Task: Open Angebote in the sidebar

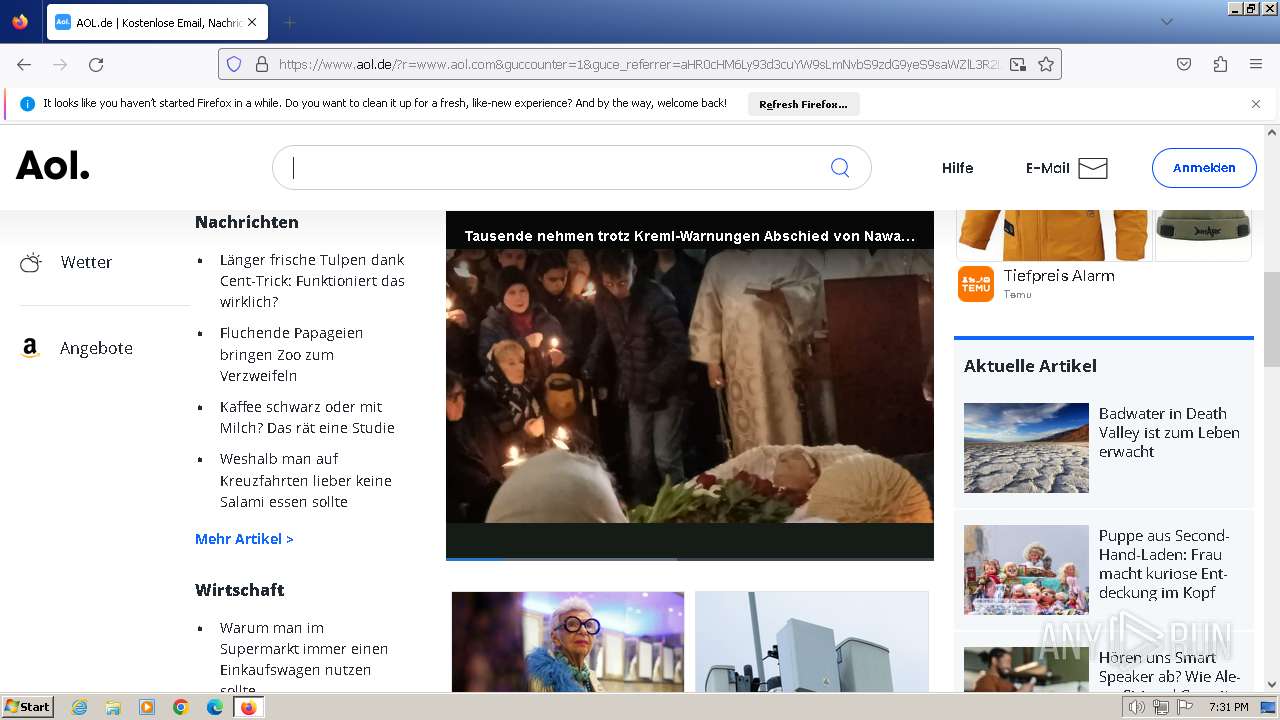Action: click(96, 348)
